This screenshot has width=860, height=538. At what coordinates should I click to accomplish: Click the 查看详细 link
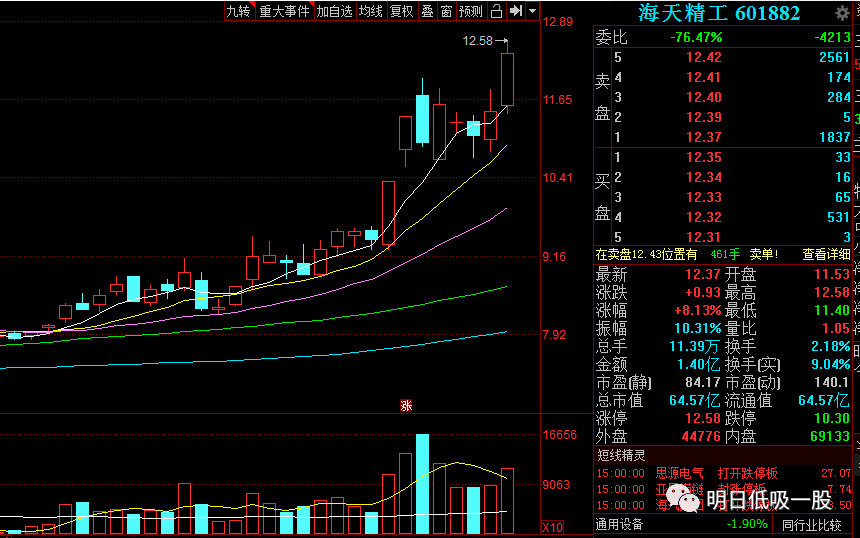[x=827, y=254]
